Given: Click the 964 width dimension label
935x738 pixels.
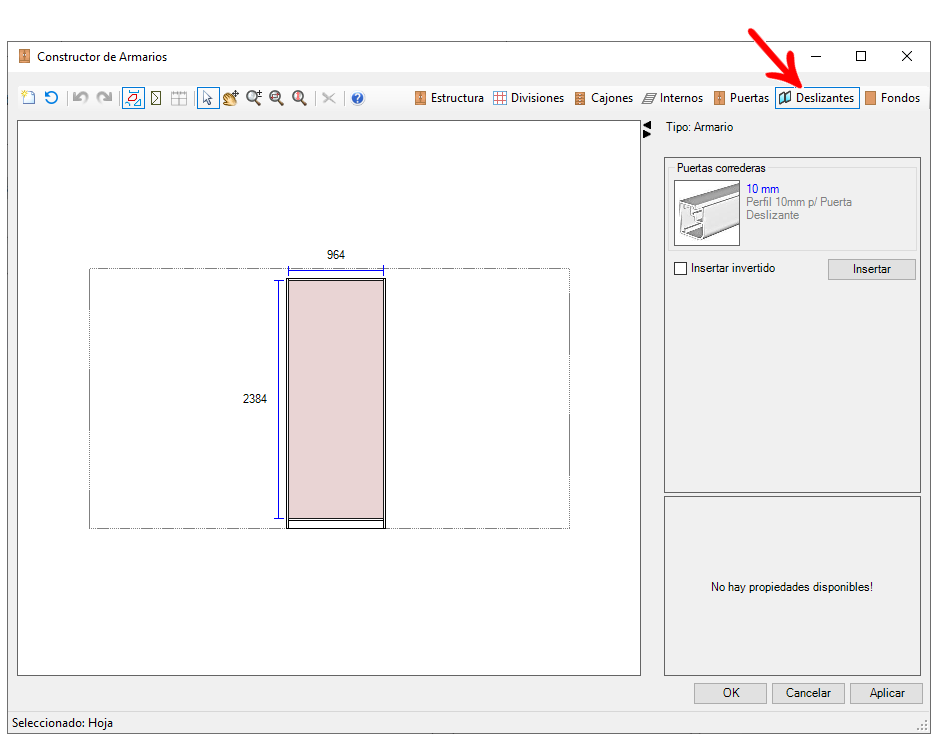Looking at the screenshot, I should coord(336,255).
